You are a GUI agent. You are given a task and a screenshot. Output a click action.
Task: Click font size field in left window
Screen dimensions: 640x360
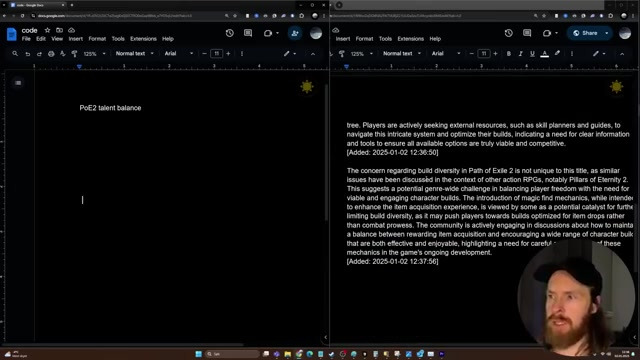click(x=216, y=53)
